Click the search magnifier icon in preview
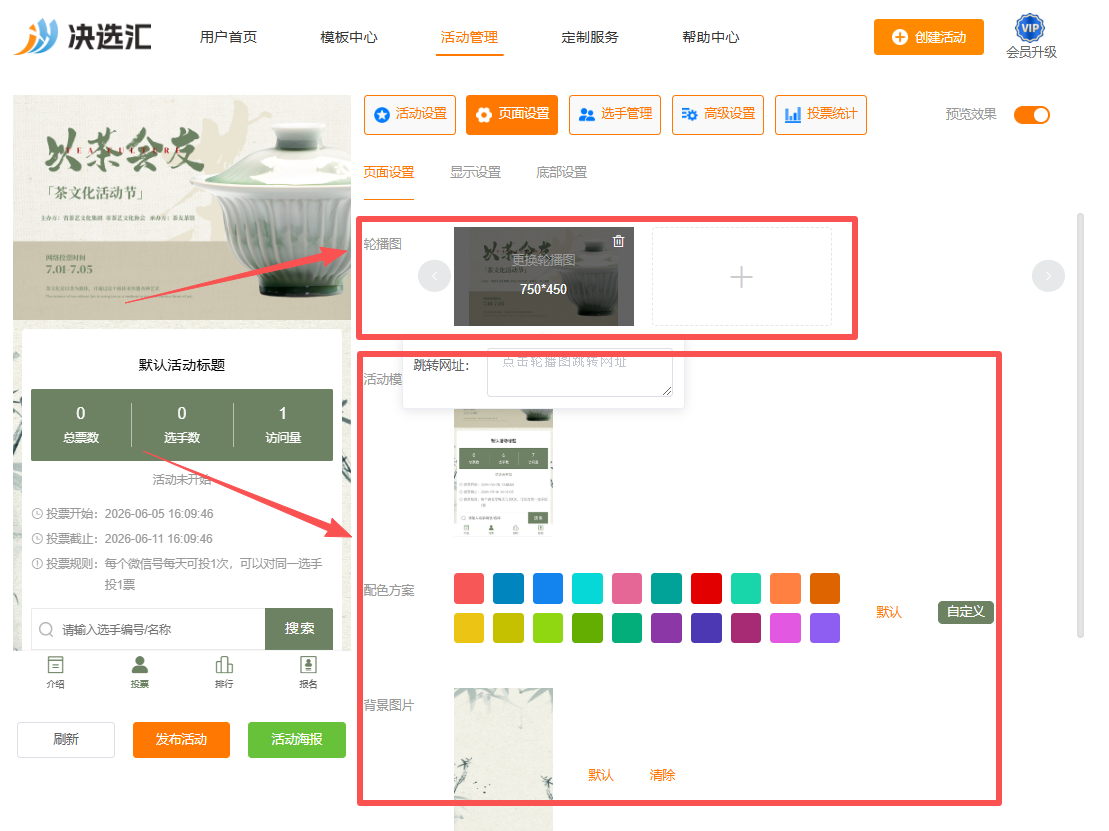The image size is (1109, 831). click(46, 629)
